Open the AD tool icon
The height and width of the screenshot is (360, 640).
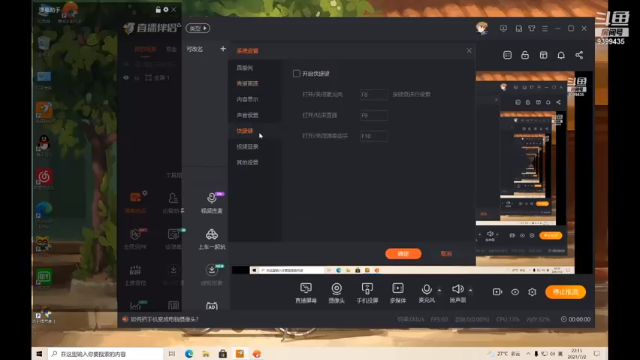(x=212, y=306)
